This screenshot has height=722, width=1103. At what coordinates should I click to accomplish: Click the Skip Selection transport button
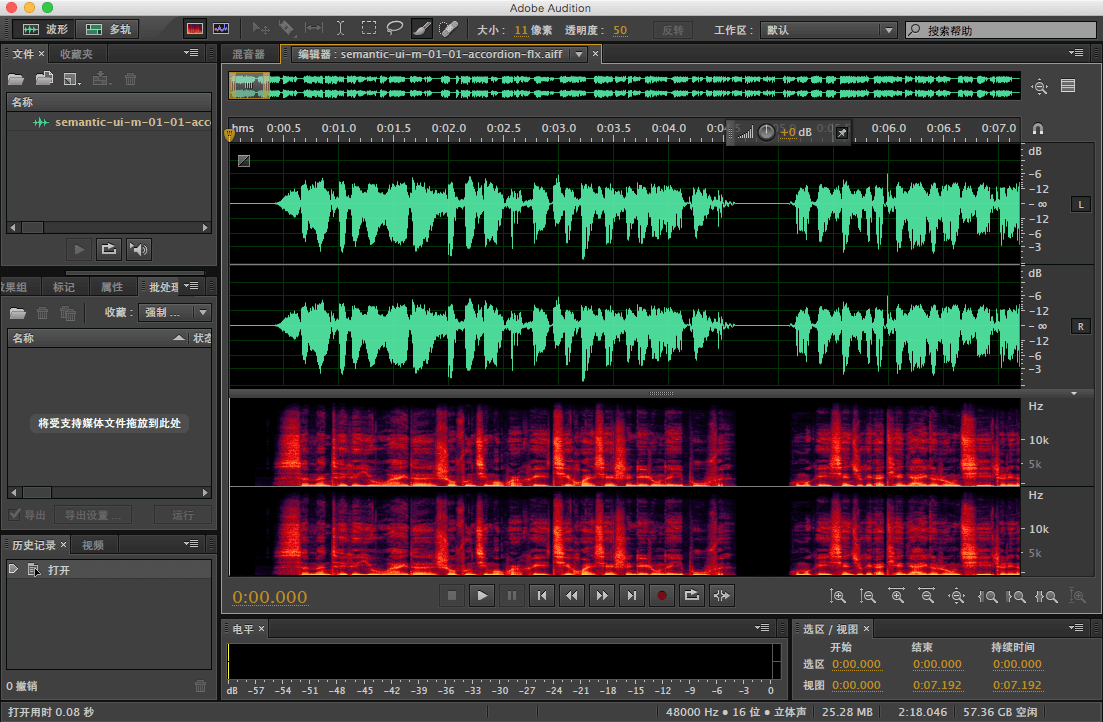point(722,595)
